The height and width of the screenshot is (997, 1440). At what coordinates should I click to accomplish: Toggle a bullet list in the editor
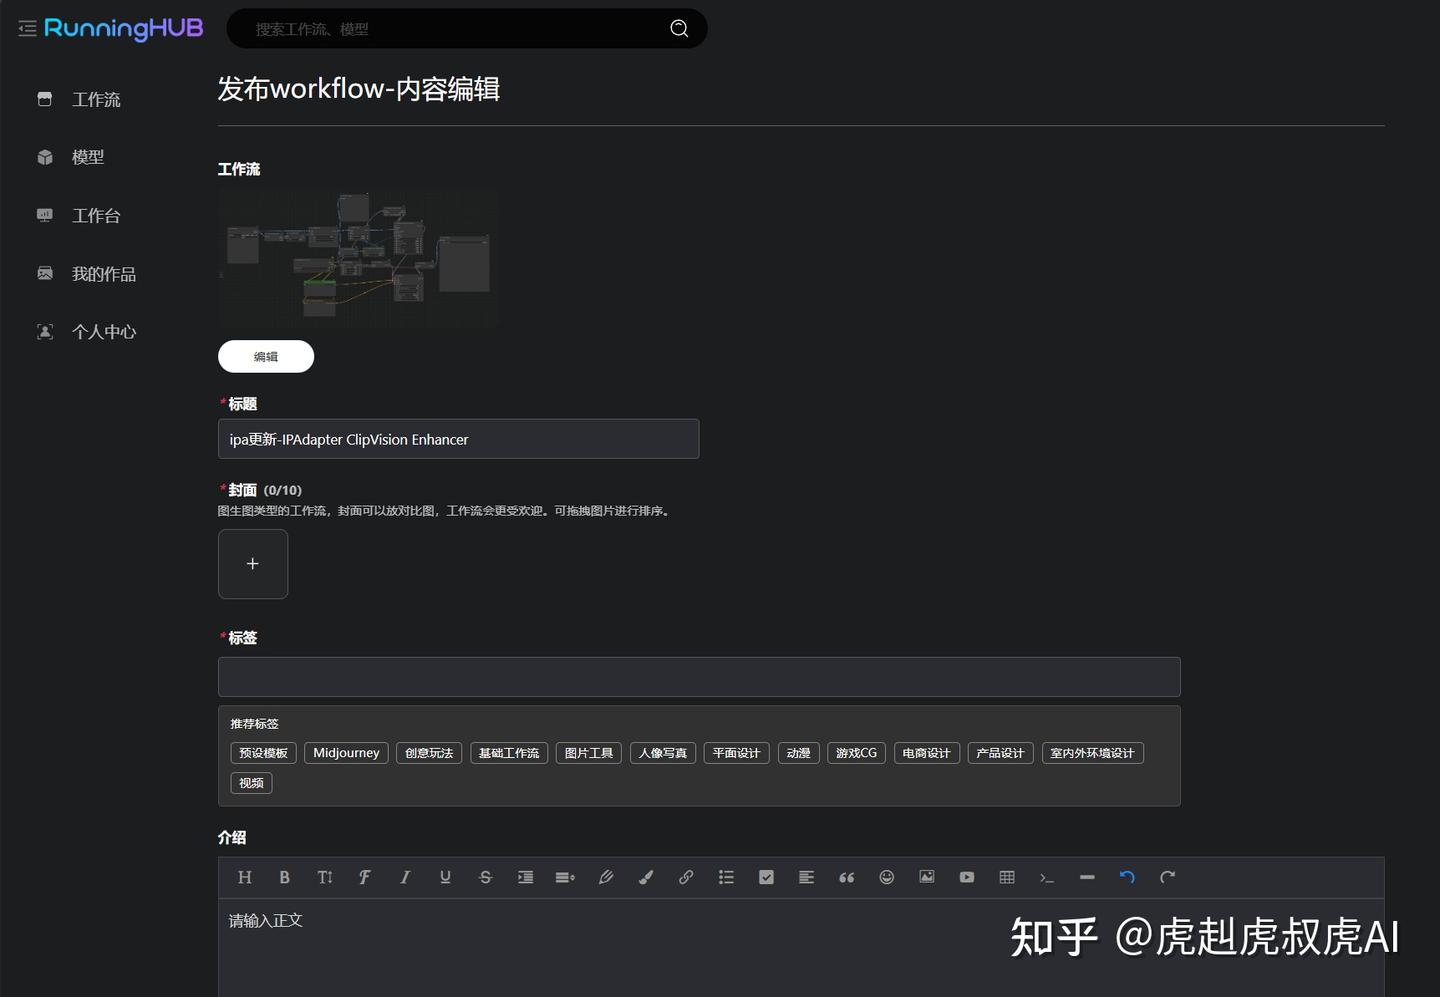(726, 877)
